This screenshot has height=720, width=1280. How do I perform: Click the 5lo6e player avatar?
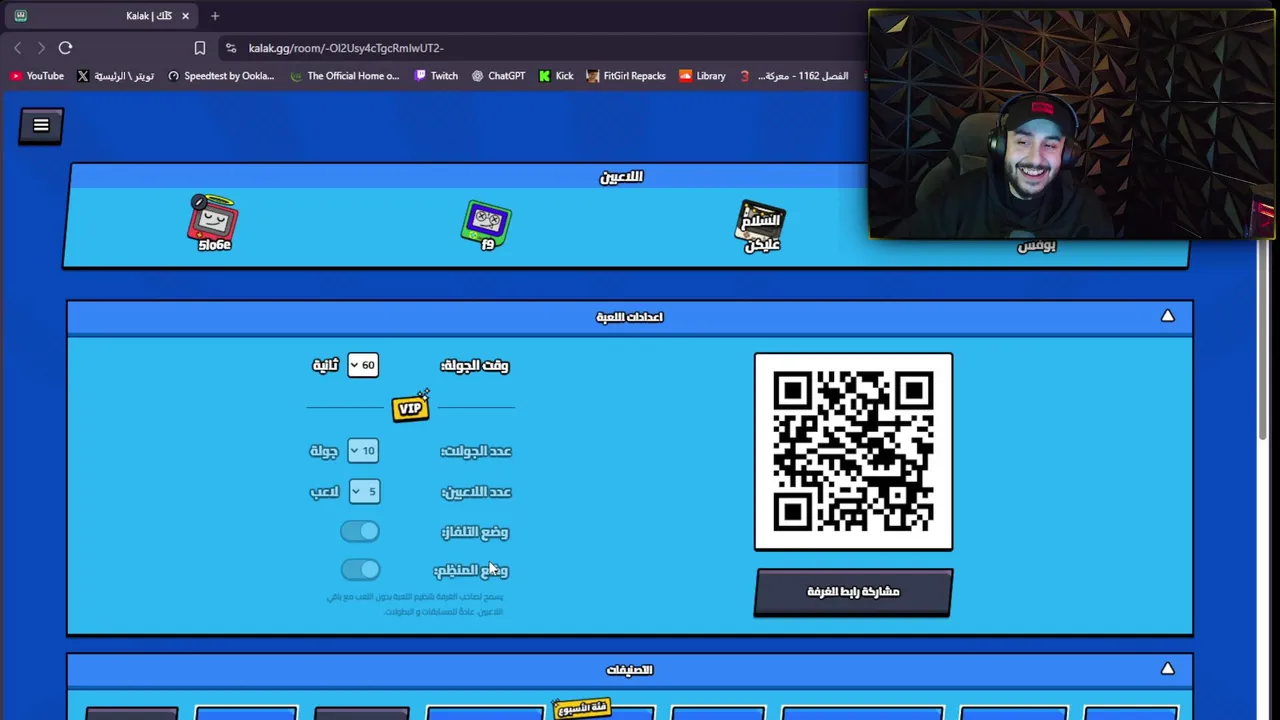(213, 223)
